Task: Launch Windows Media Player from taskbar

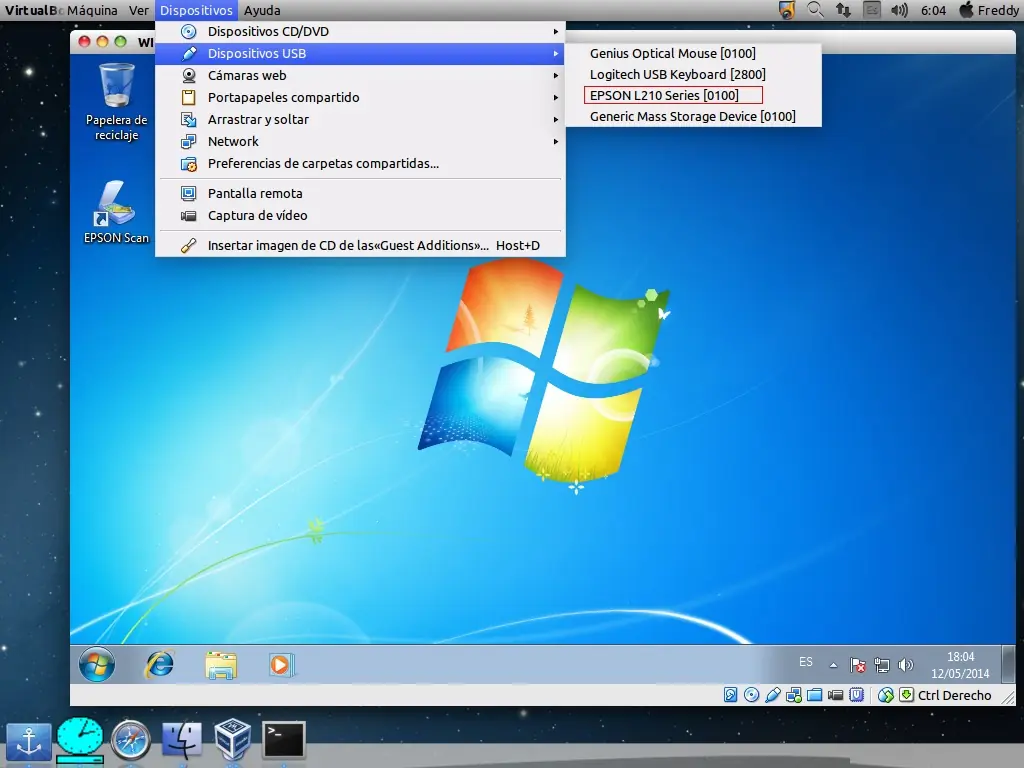Action: click(x=281, y=665)
